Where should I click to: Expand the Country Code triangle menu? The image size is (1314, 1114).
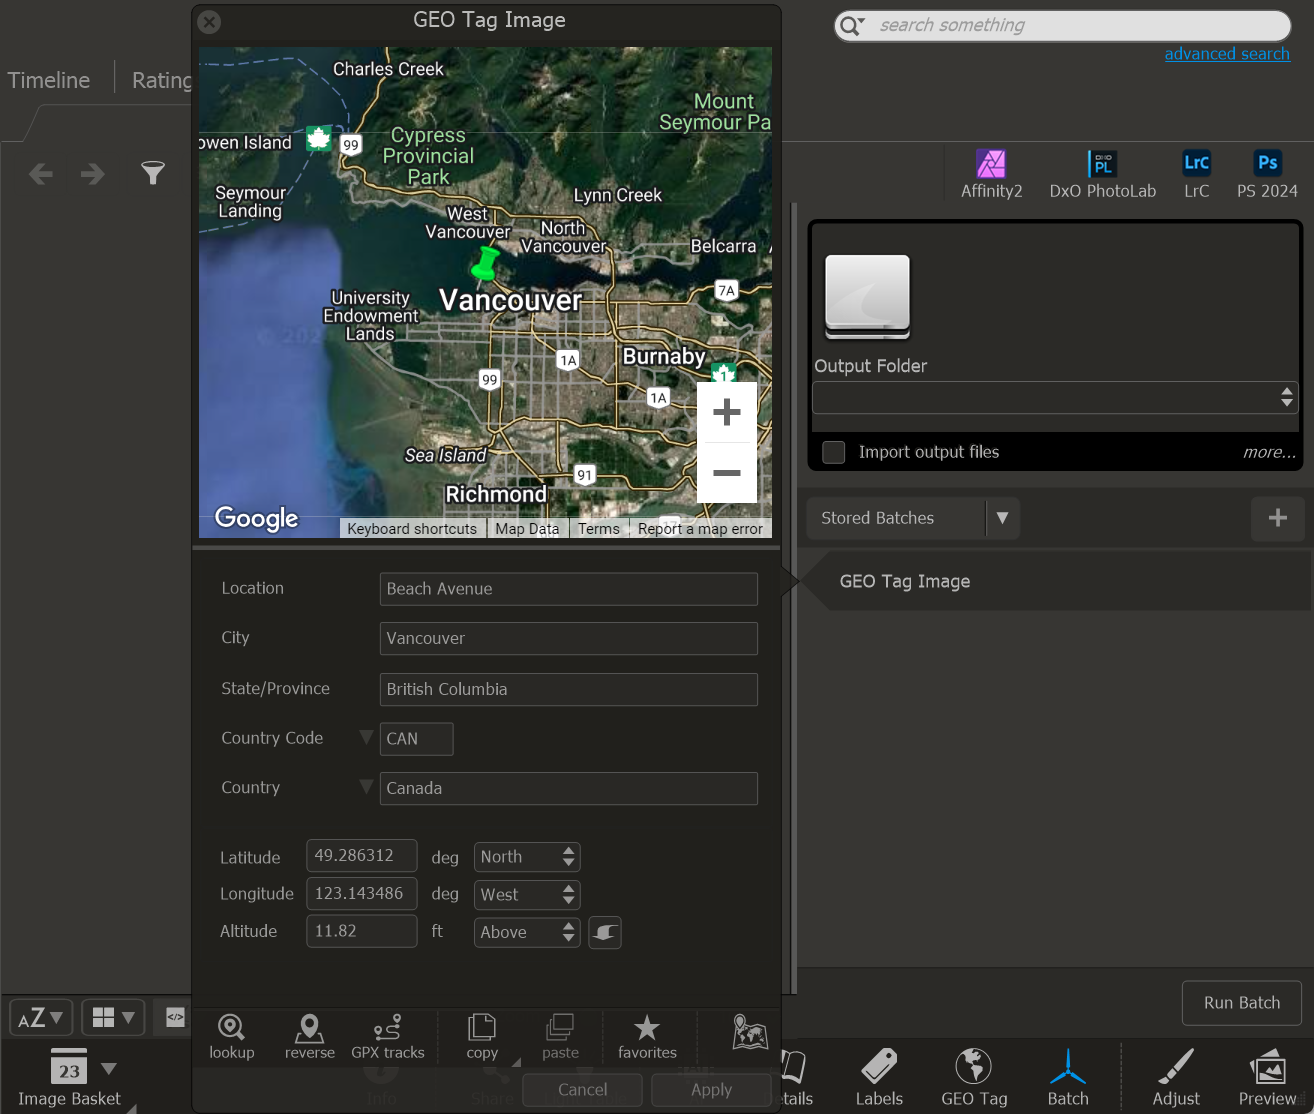pyautogui.click(x=366, y=737)
